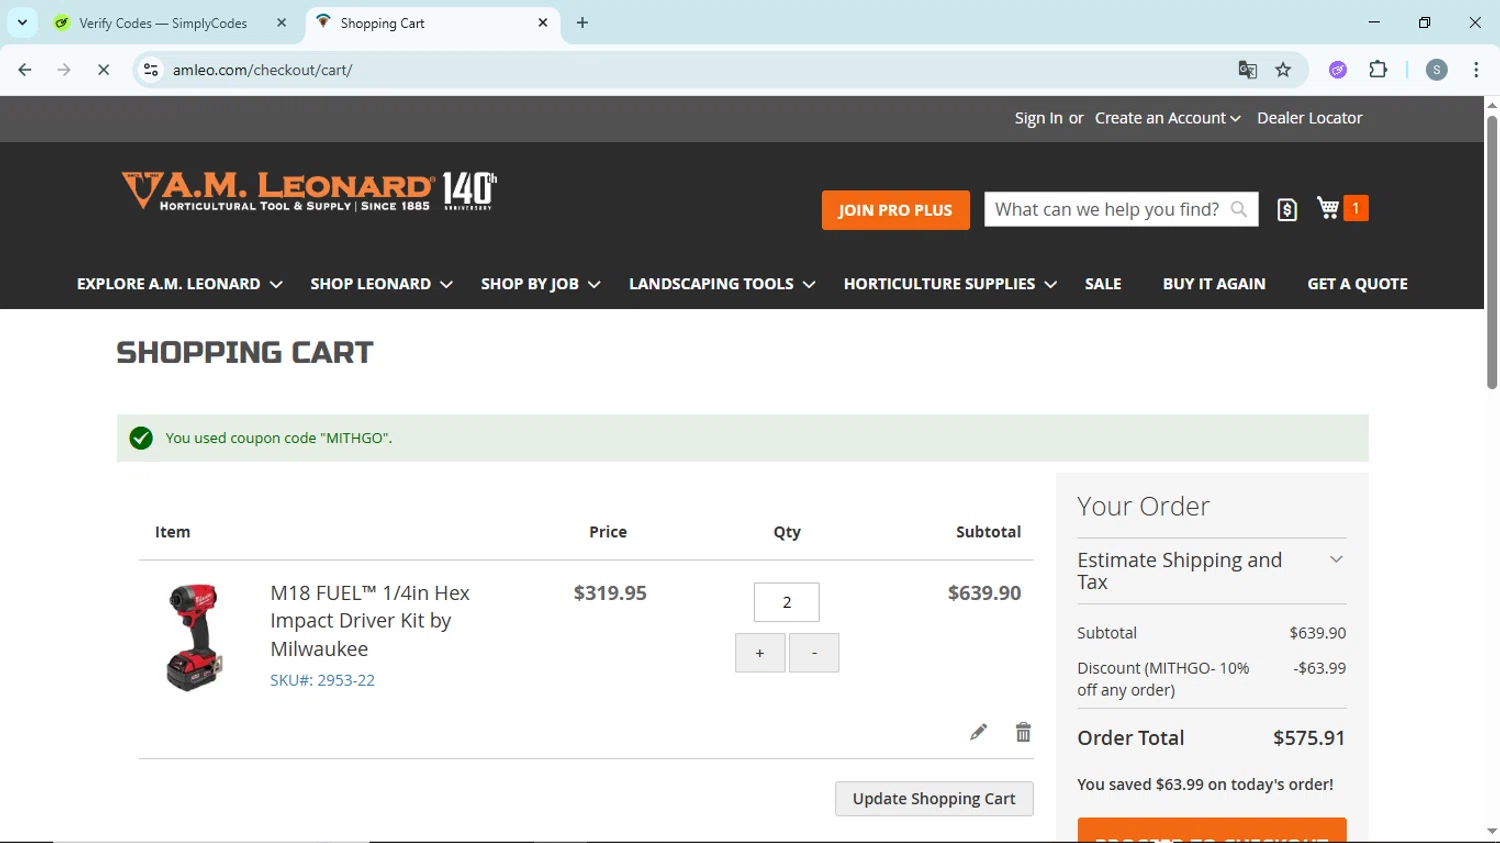Click the page vertical scrollbar

pos(1492,253)
